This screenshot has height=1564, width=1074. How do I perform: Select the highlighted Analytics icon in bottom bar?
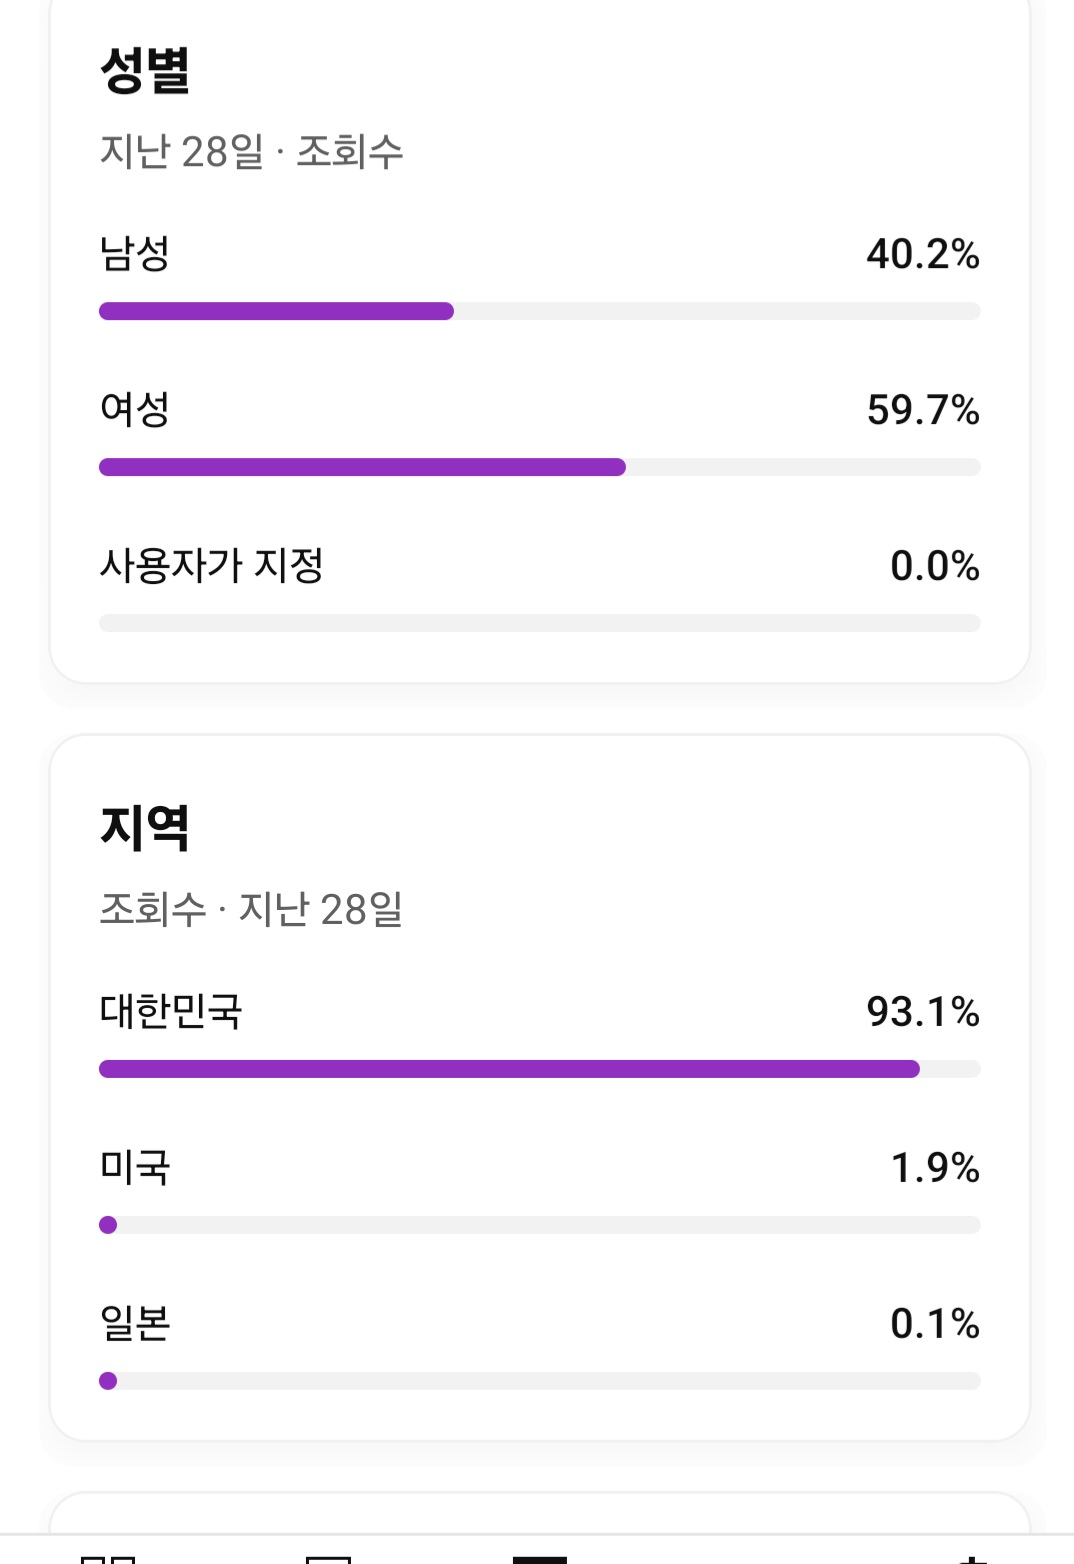(x=539, y=1559)
